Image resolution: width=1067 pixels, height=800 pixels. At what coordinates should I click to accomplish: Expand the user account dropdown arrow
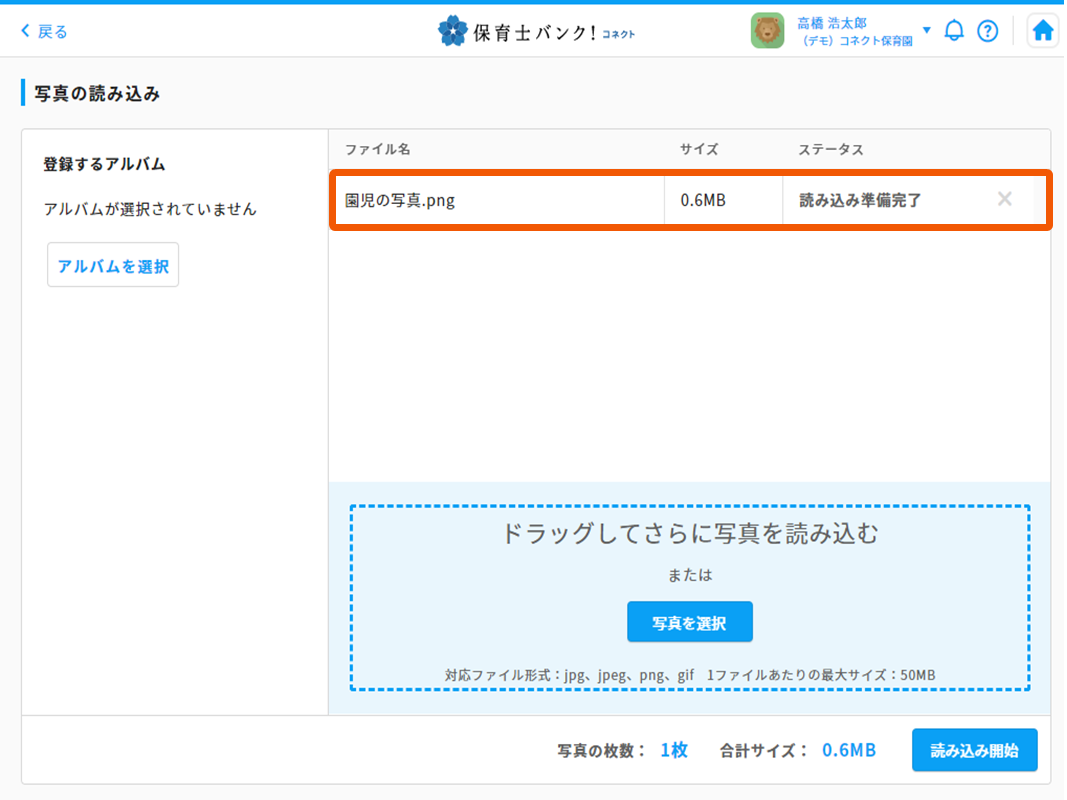click(x=926, y=30)
